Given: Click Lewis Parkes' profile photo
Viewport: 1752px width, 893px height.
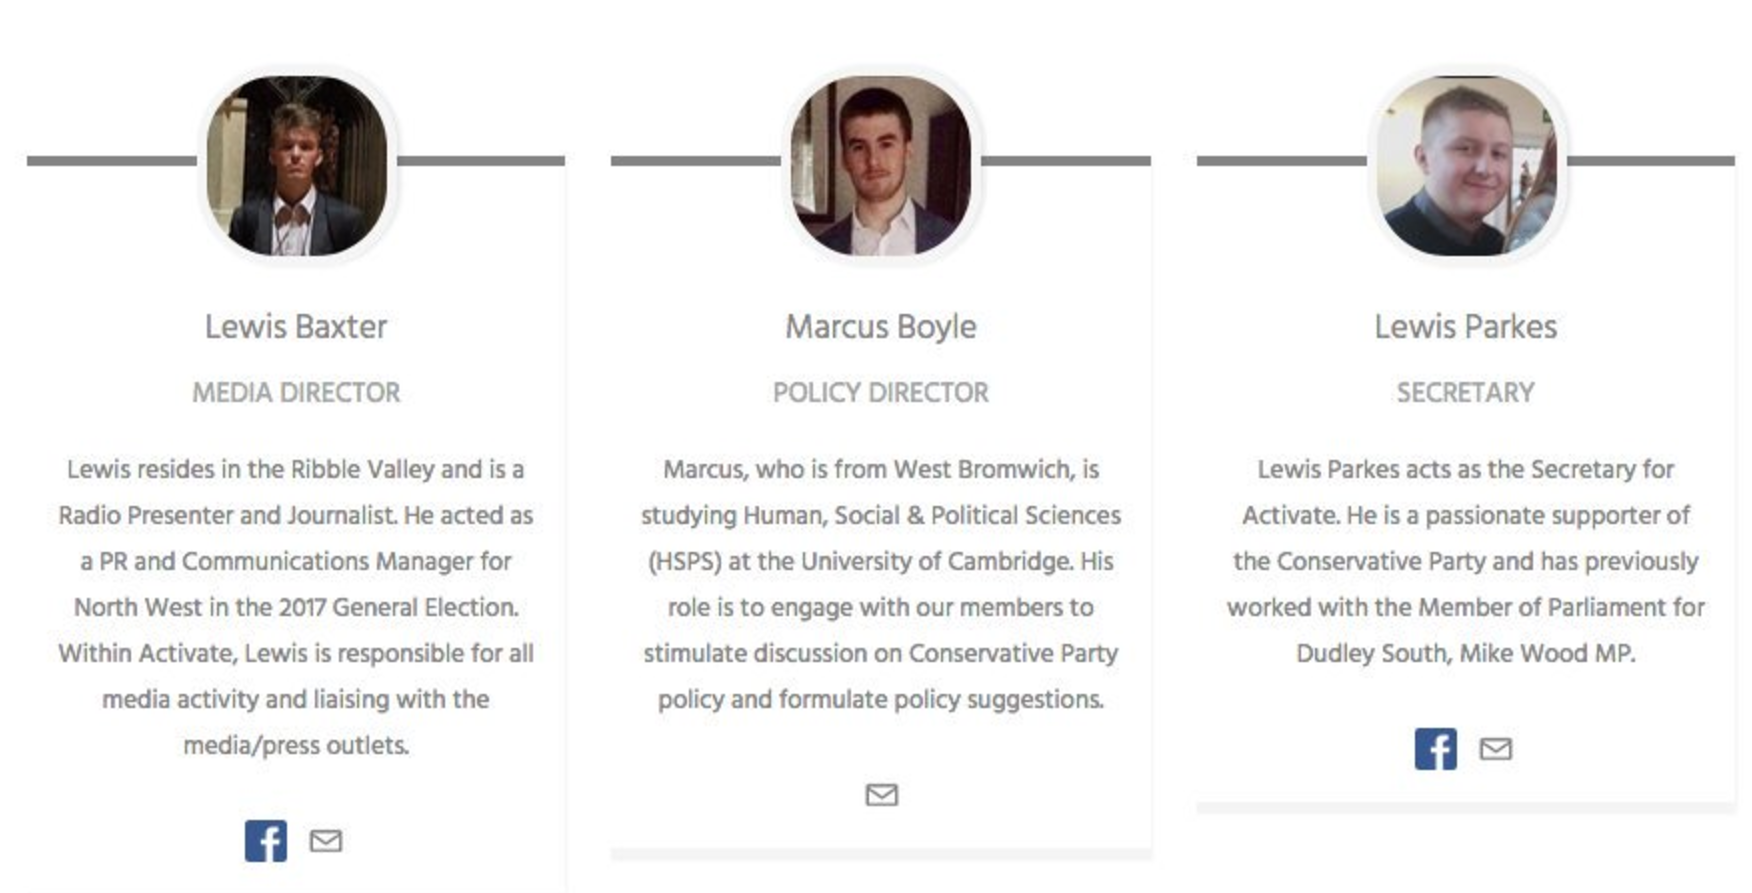Looking at the screenshot, I should pyautogui.click(x=1467, y=165).
